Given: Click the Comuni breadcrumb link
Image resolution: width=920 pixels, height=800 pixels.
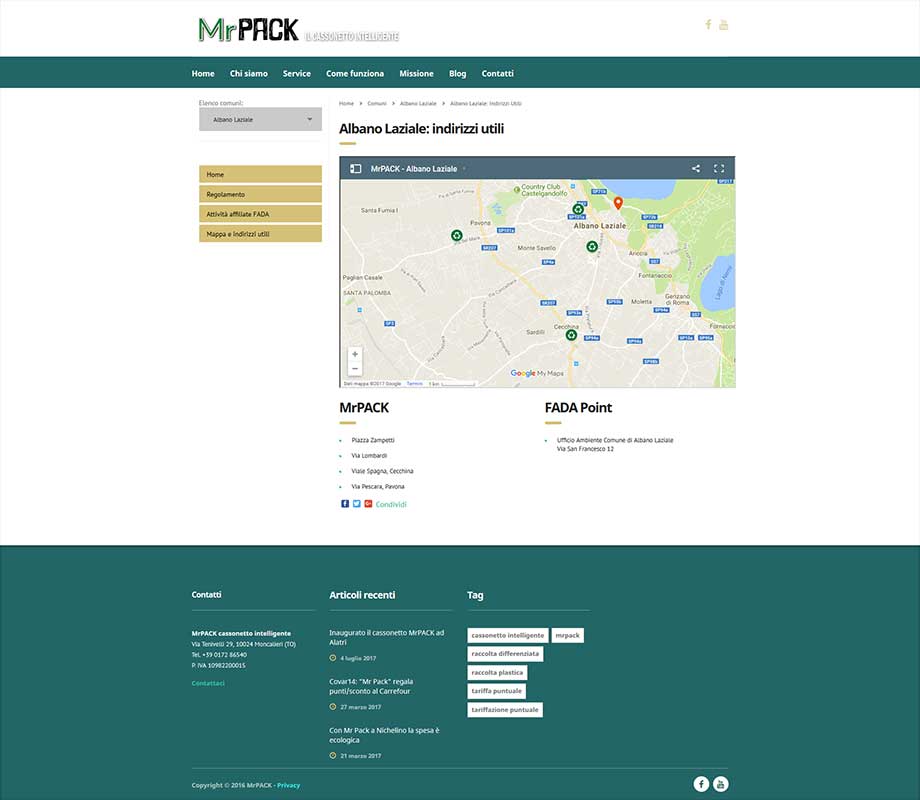Looking at the screenshot, I should pyautogui.click(x=377, y=103).
